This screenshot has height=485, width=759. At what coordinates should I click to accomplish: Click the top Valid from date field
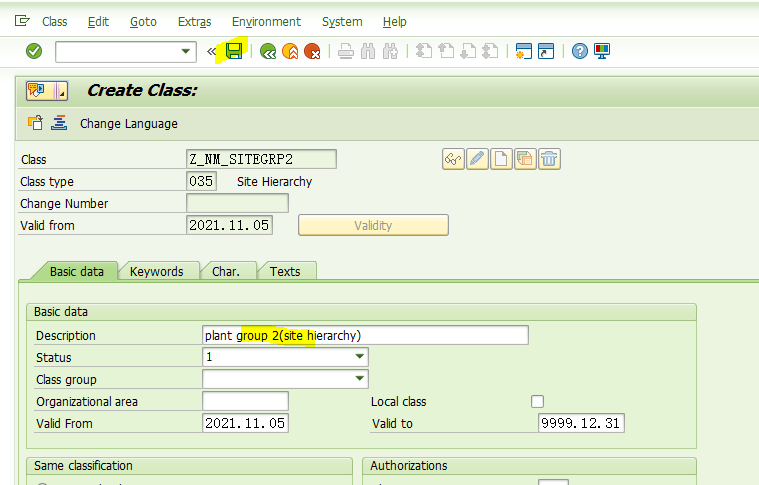point(229,225)
